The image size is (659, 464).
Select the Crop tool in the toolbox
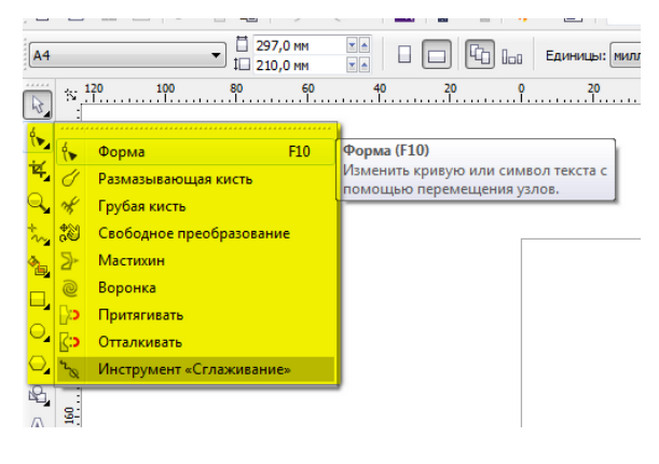[x=39, y=170]
